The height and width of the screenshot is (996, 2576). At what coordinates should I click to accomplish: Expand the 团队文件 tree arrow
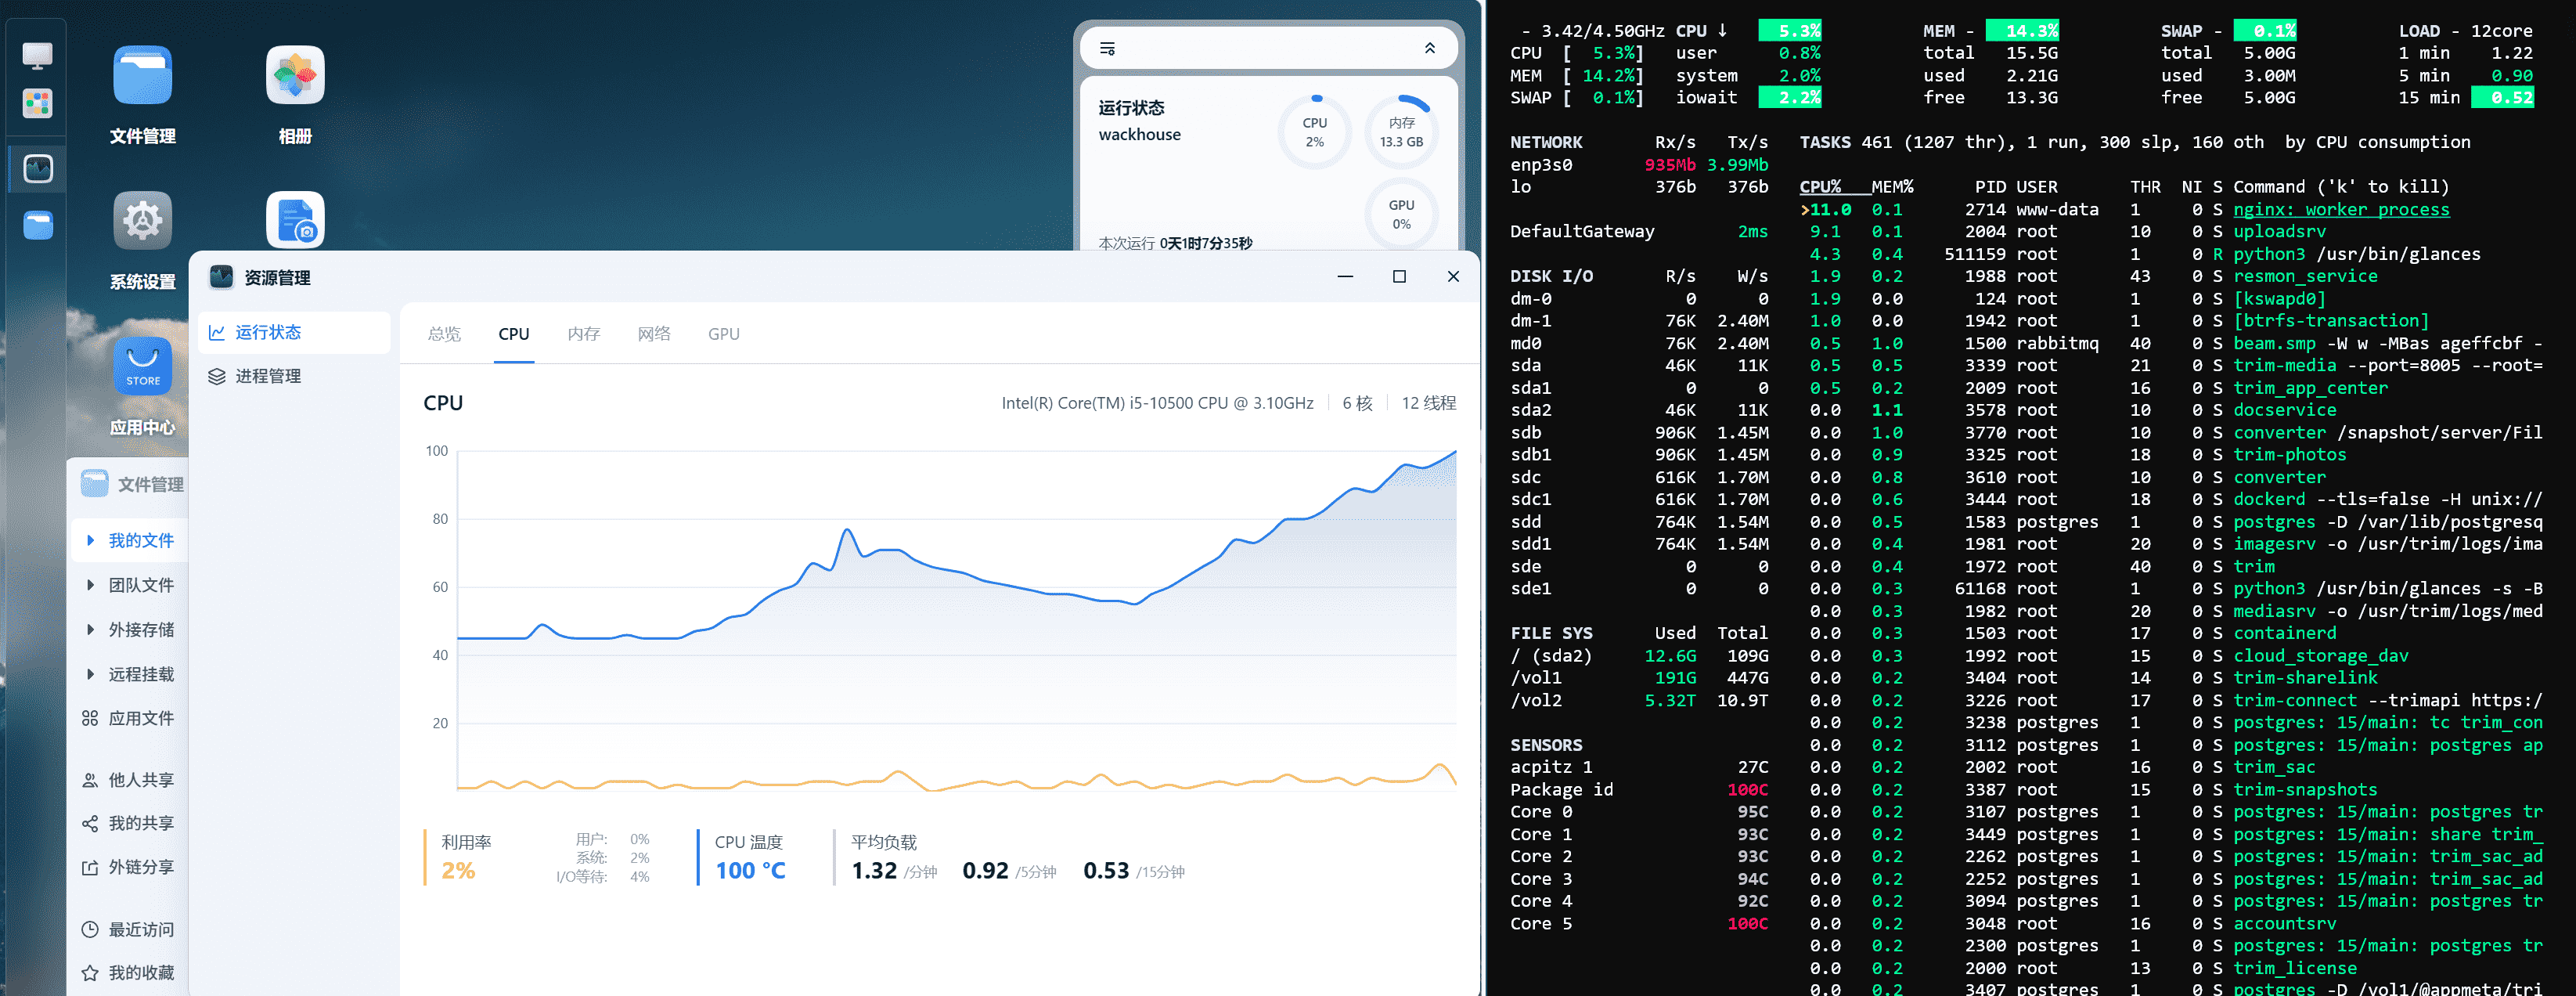pos(90,585)
